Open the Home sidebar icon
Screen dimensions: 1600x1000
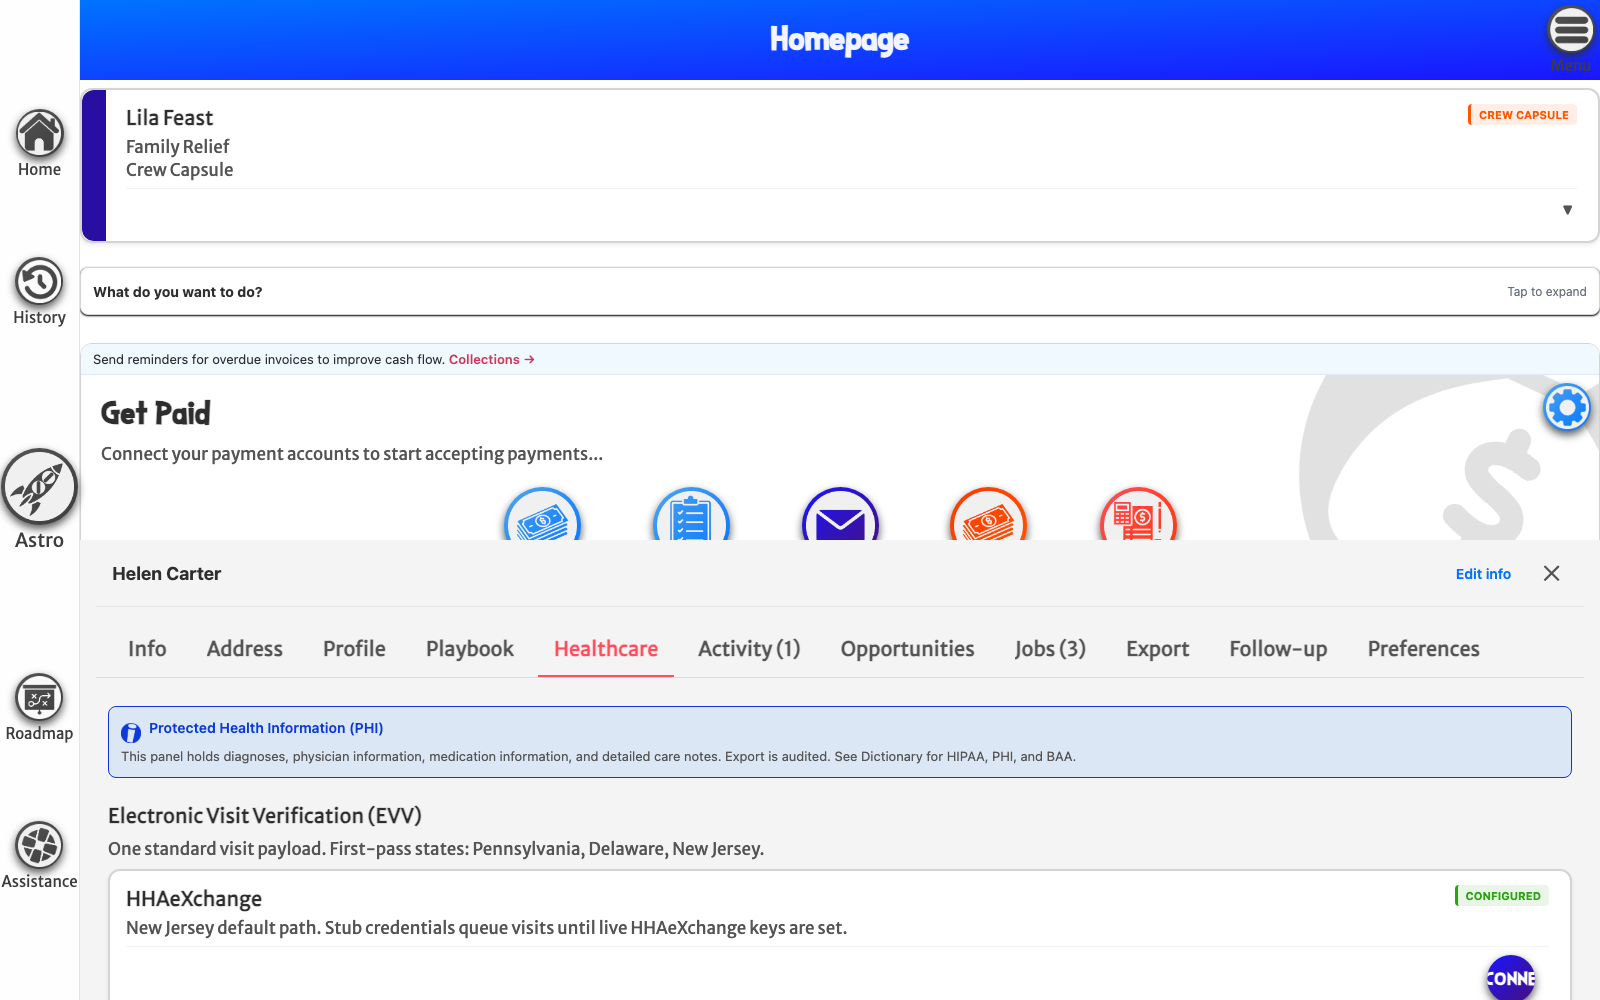coord(39,134)
